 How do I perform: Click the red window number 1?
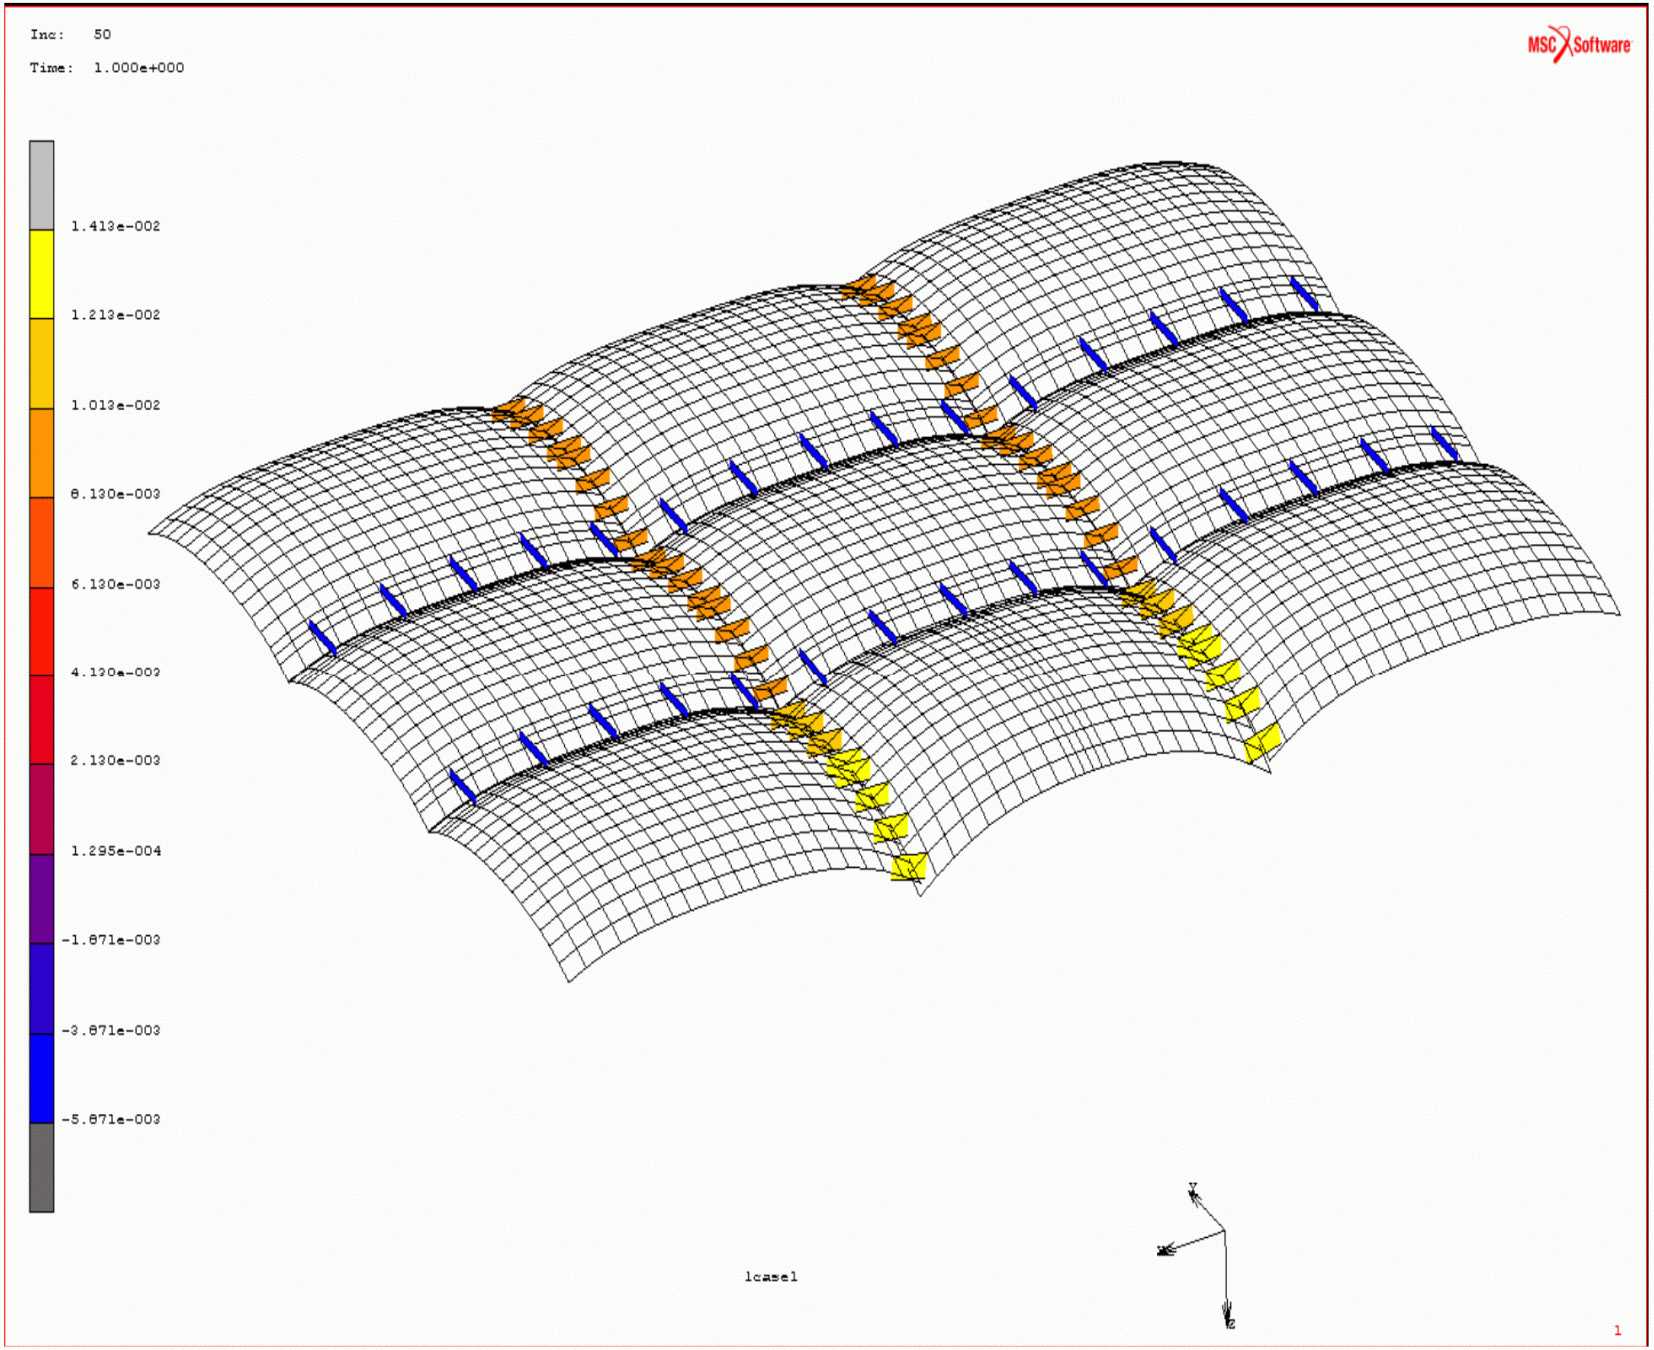1617,1330
